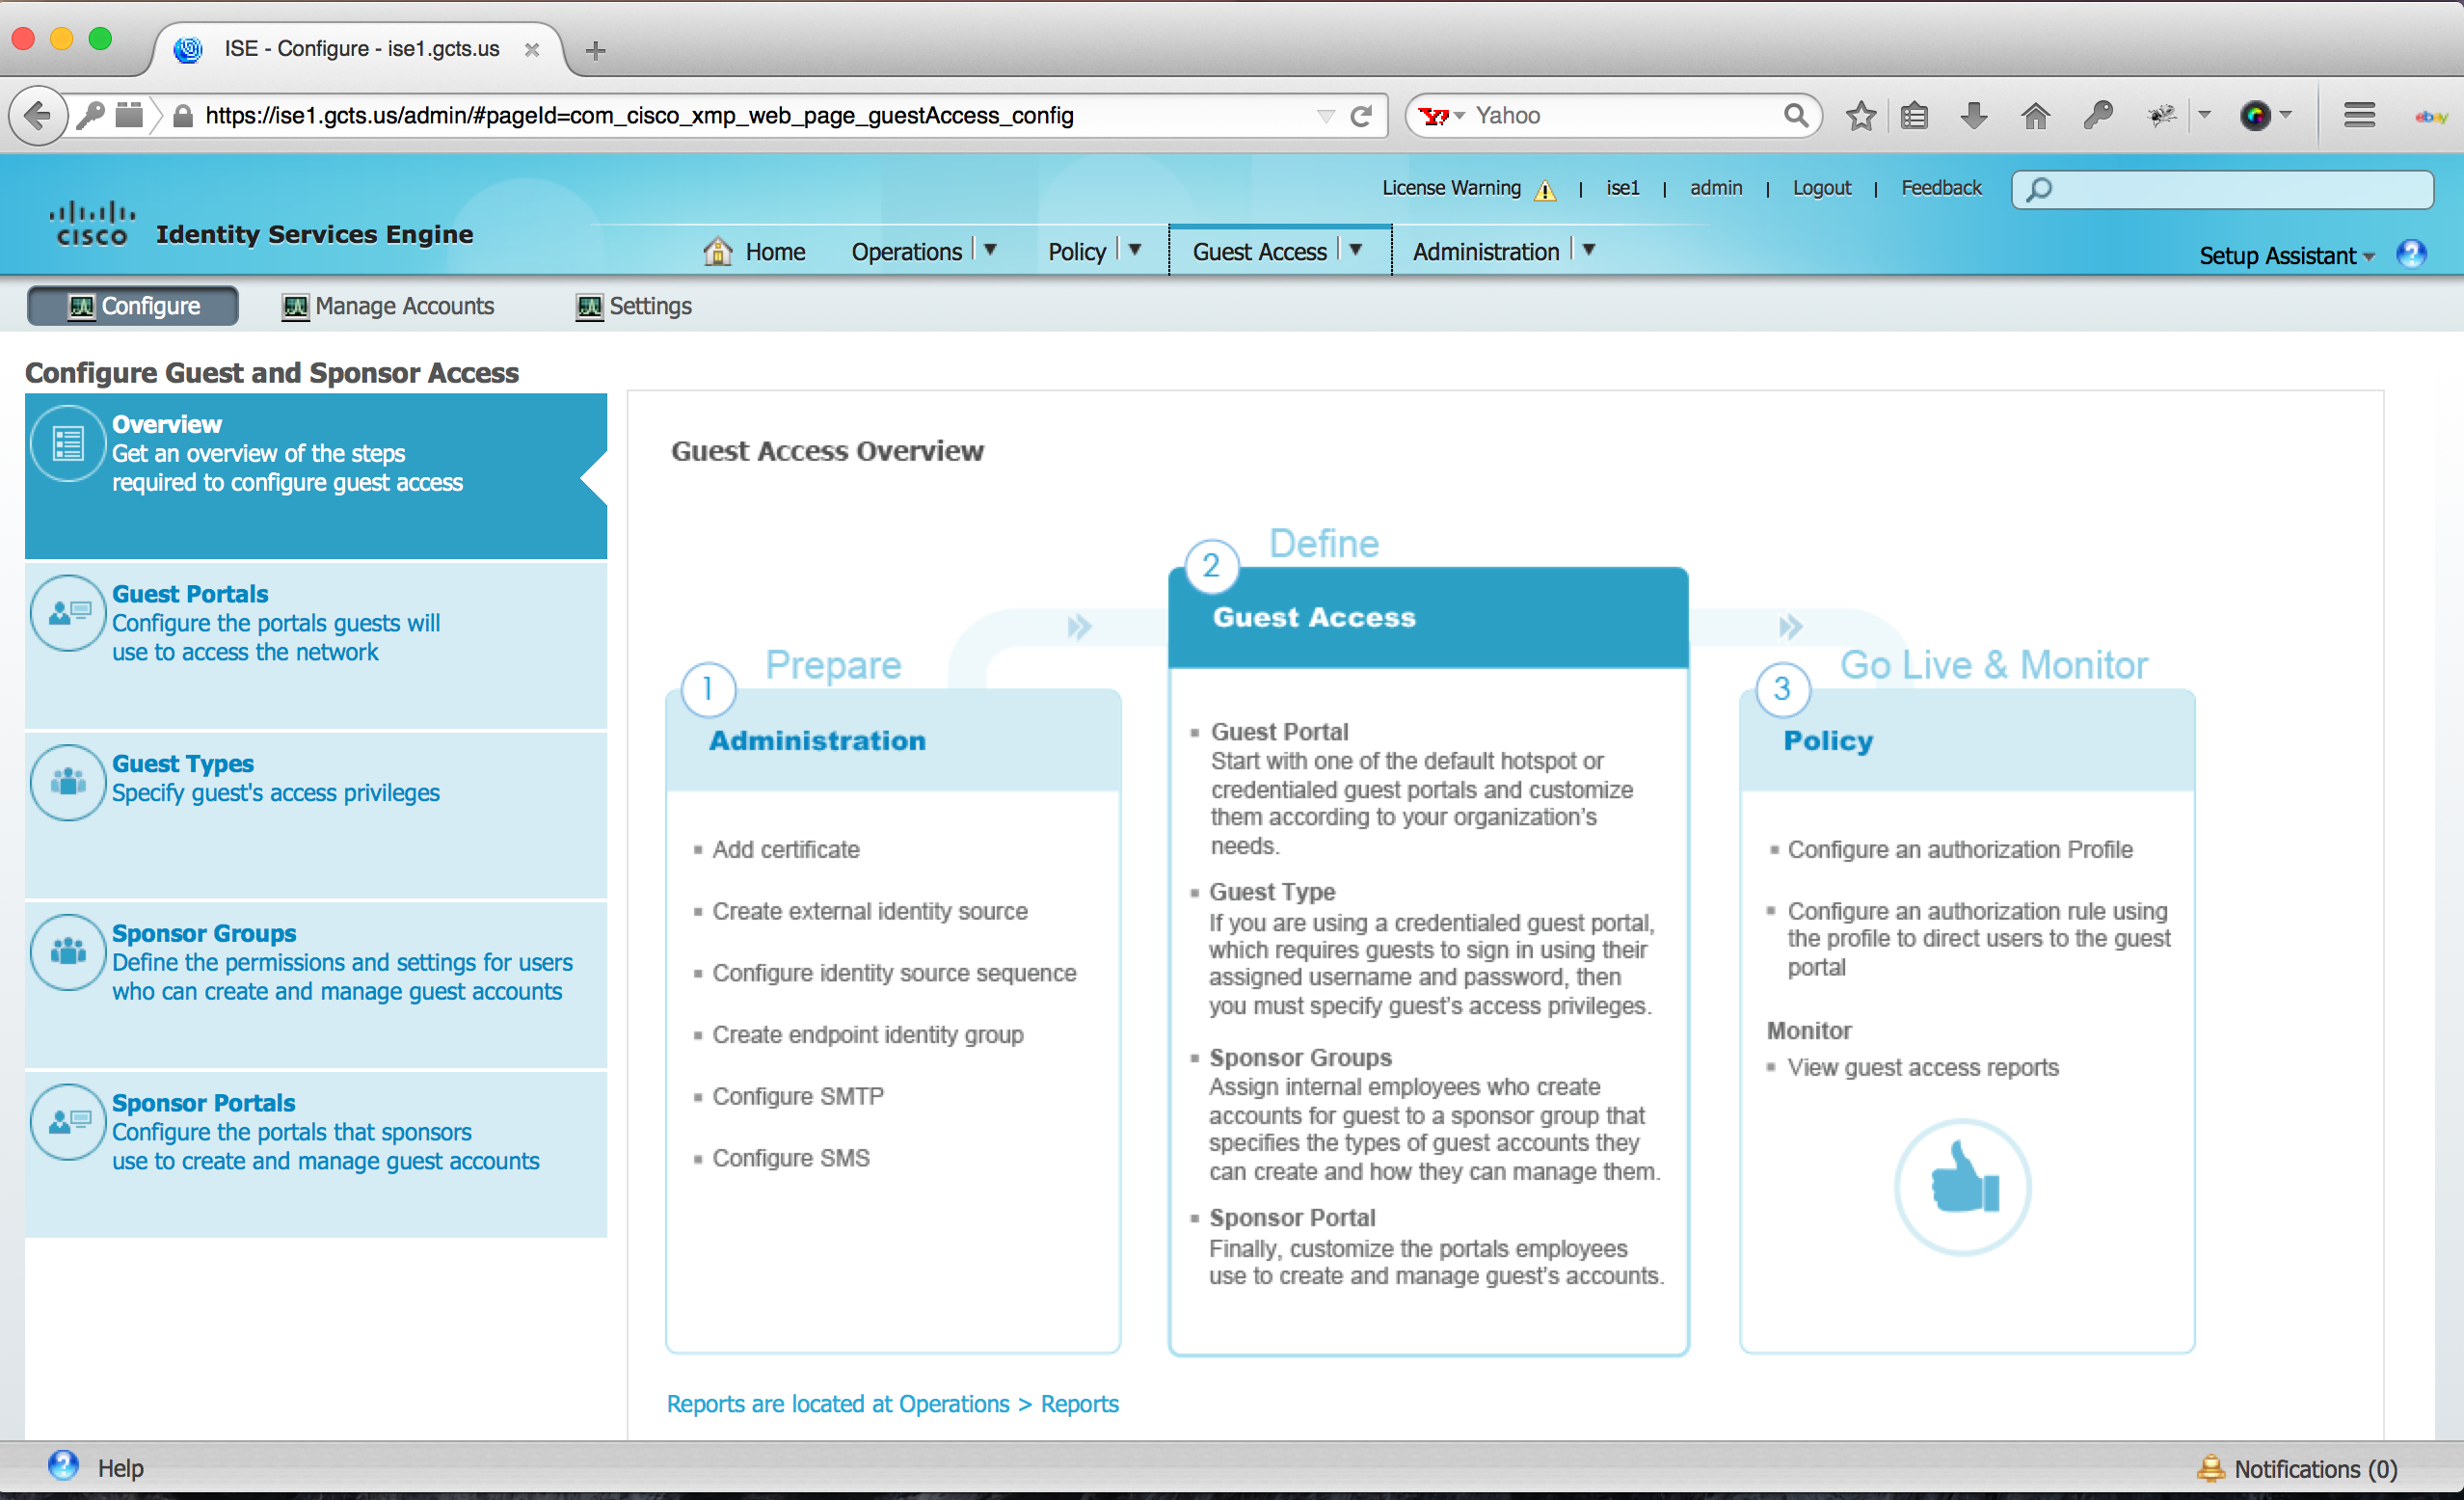The height and width of the screenshot is (1500, 2464).
Task: Expand the Operations menu arrow
Action: [991, 250]
